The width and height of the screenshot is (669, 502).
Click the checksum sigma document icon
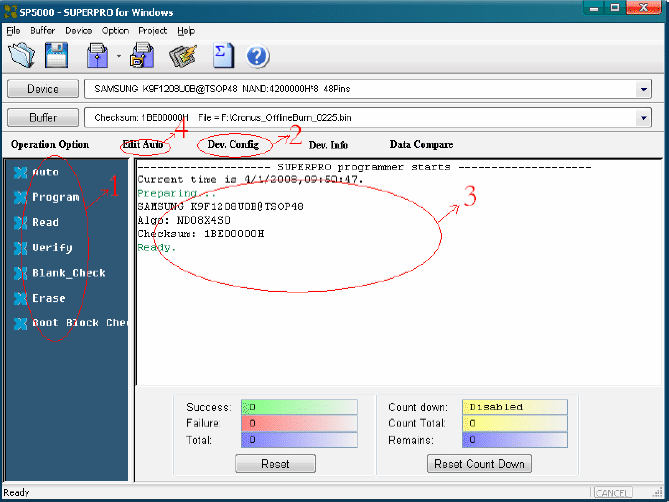(x=224, y=56)
